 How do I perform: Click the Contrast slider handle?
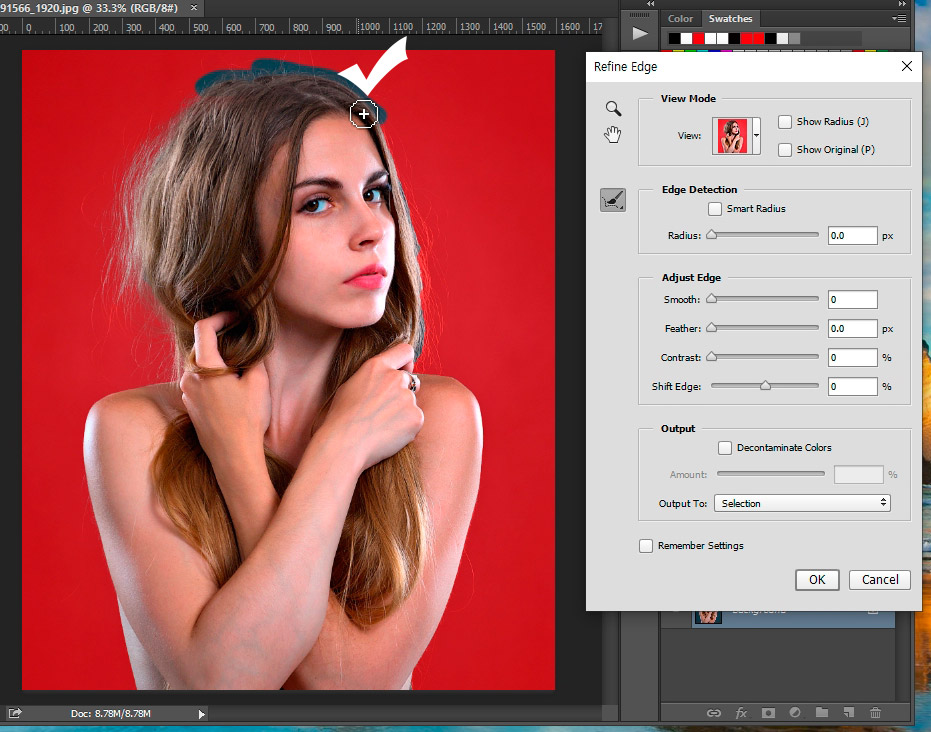click(x=711, y=357)
